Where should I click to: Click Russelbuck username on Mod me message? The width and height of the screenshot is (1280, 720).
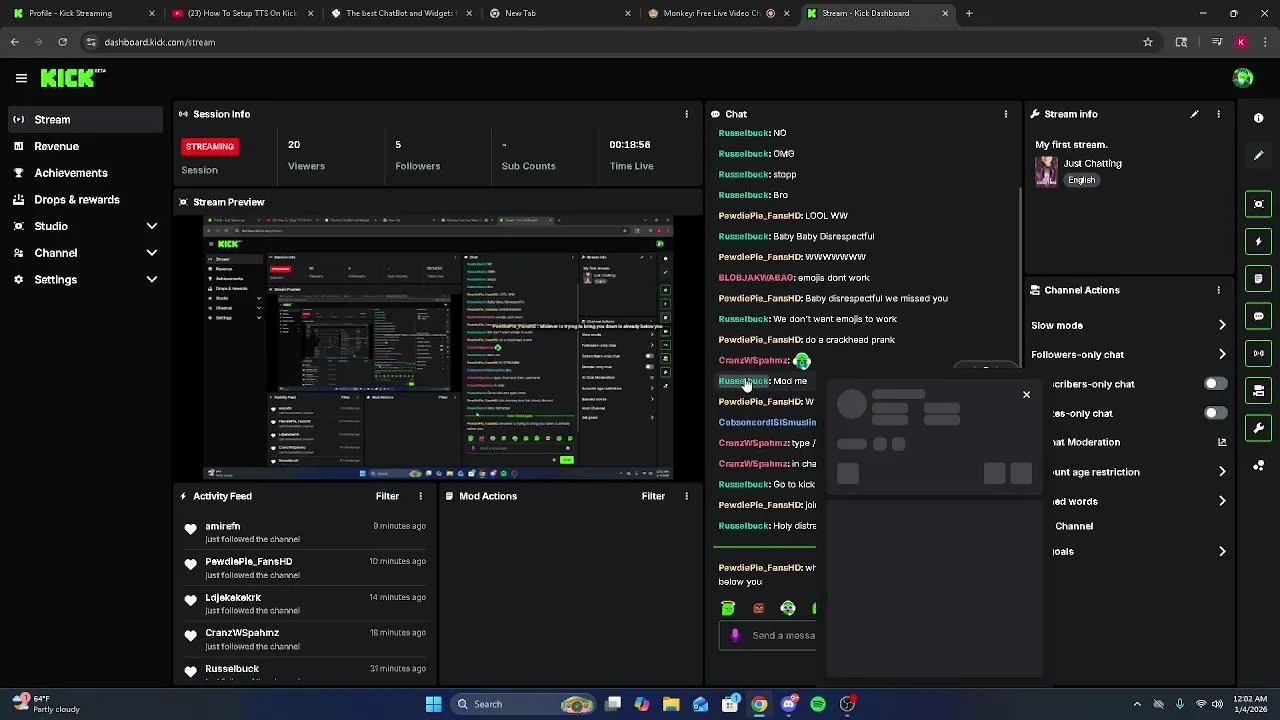pos(743,381)
